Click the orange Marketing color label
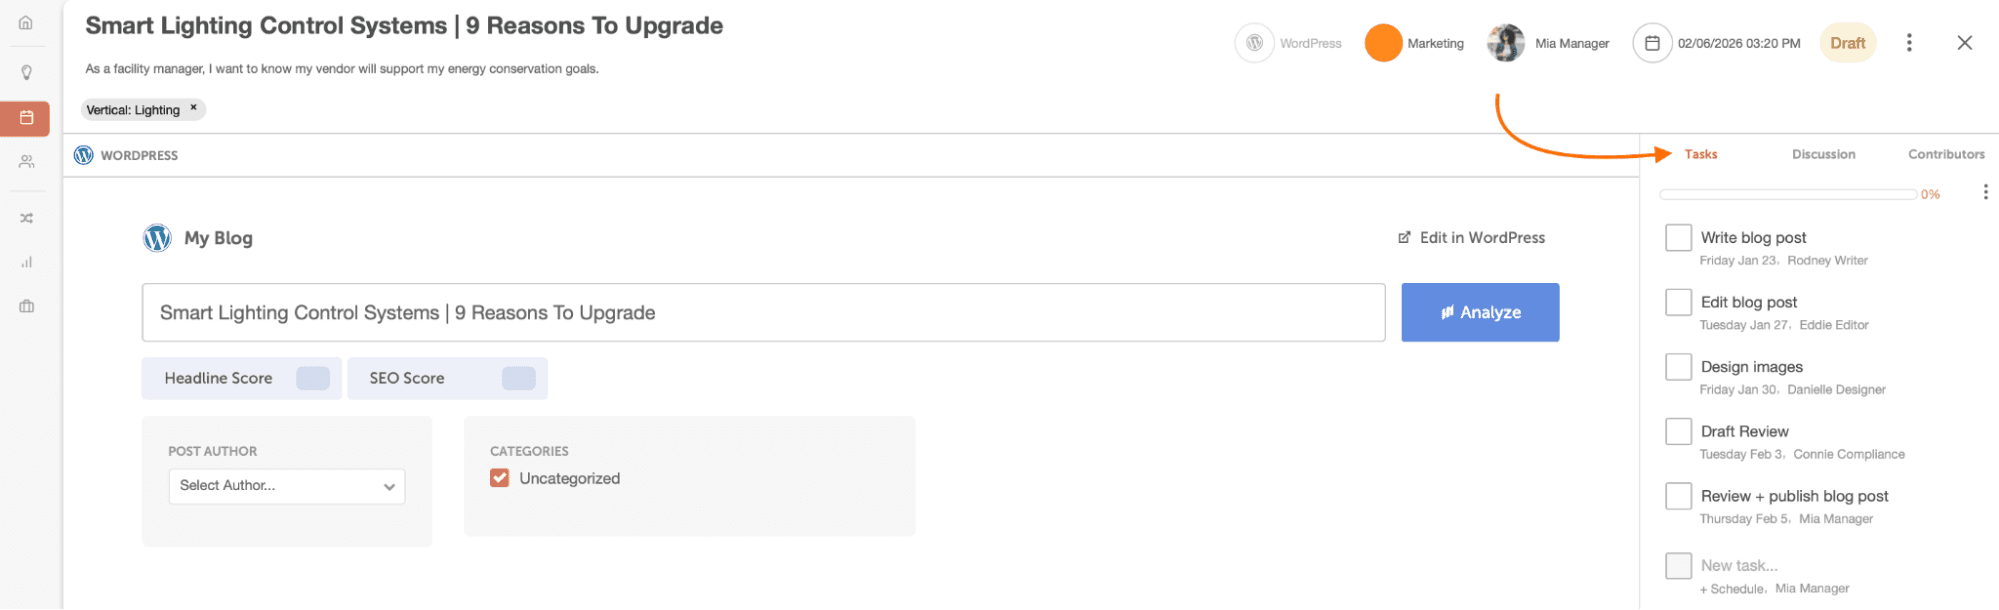Screen dimensions: 1999x610 coord(1383,43)
